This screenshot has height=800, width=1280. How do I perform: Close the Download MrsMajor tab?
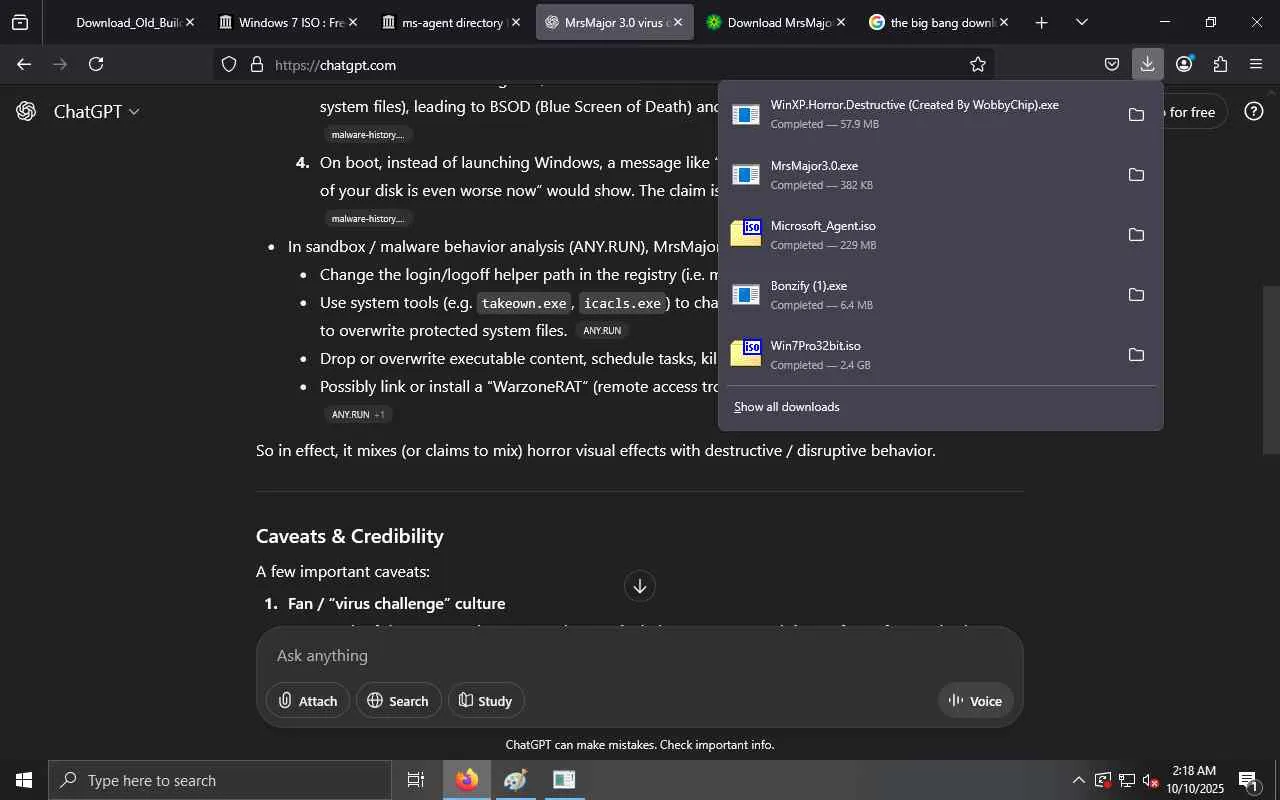pos(840,22)
